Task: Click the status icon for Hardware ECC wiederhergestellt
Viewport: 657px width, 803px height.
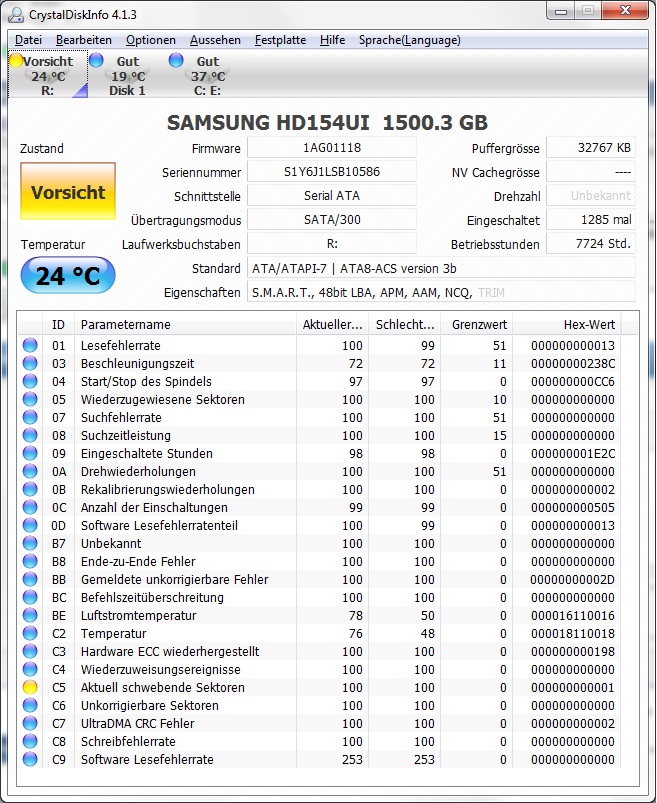Action: (x=30, y=651)
